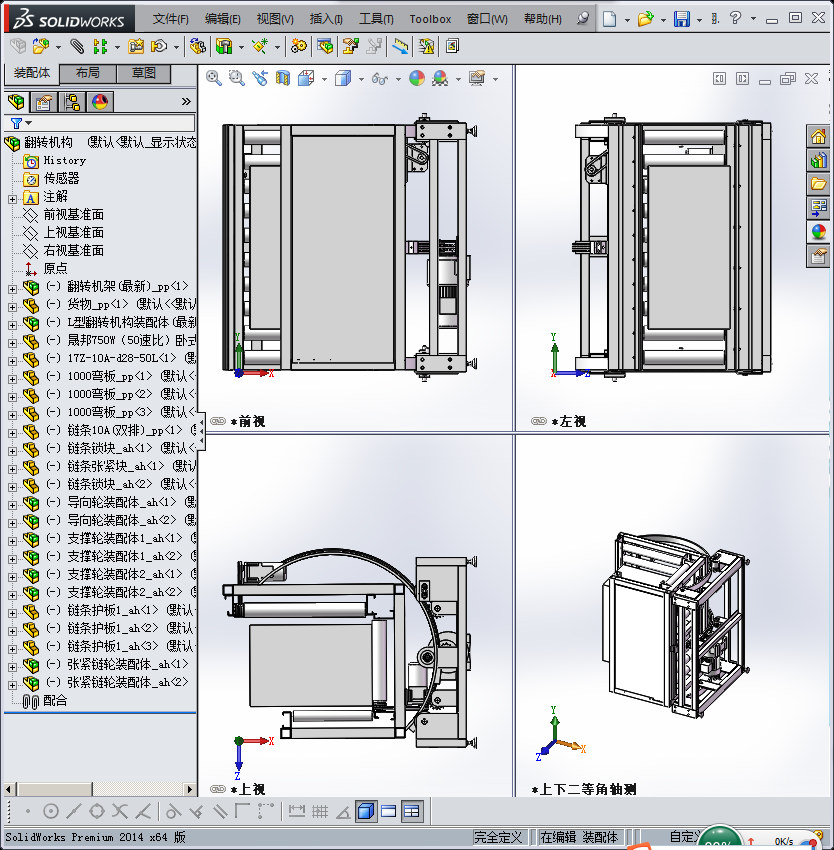Toggle the Four View layout button
The width and height of the screenshot is (834, 850).
412,812
